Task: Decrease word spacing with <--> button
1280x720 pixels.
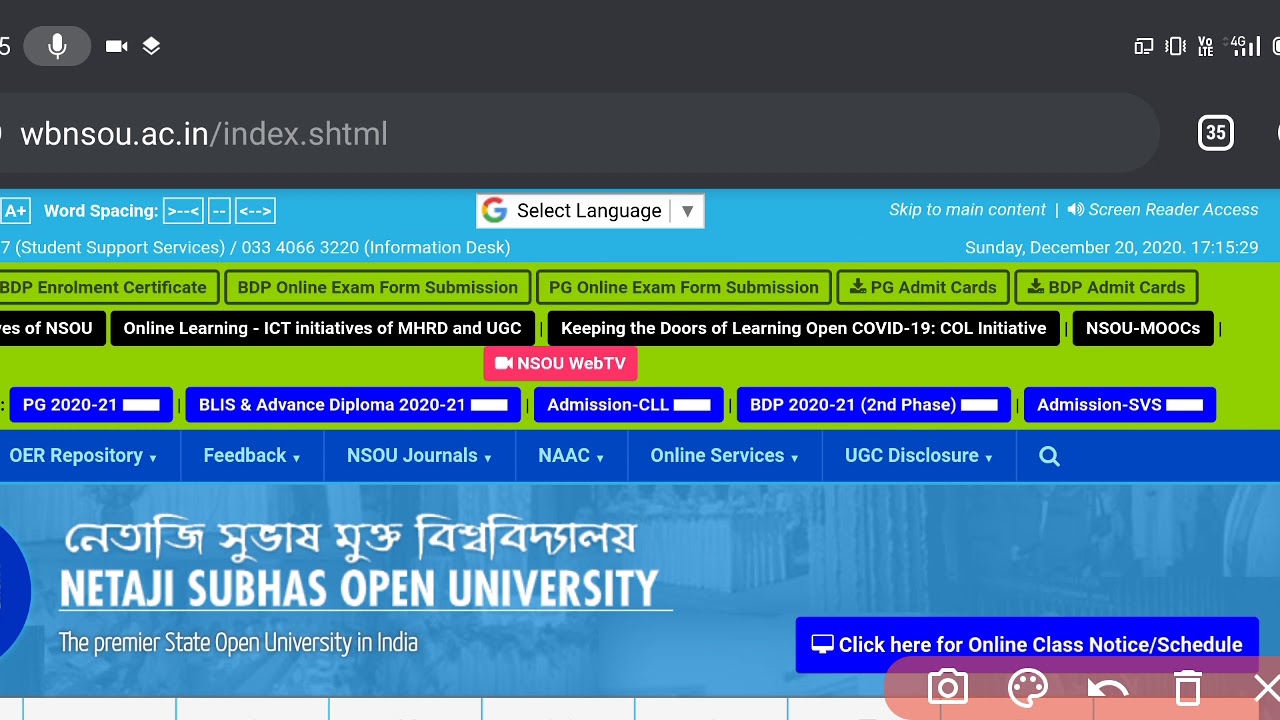Action: [x=255, y=211]
